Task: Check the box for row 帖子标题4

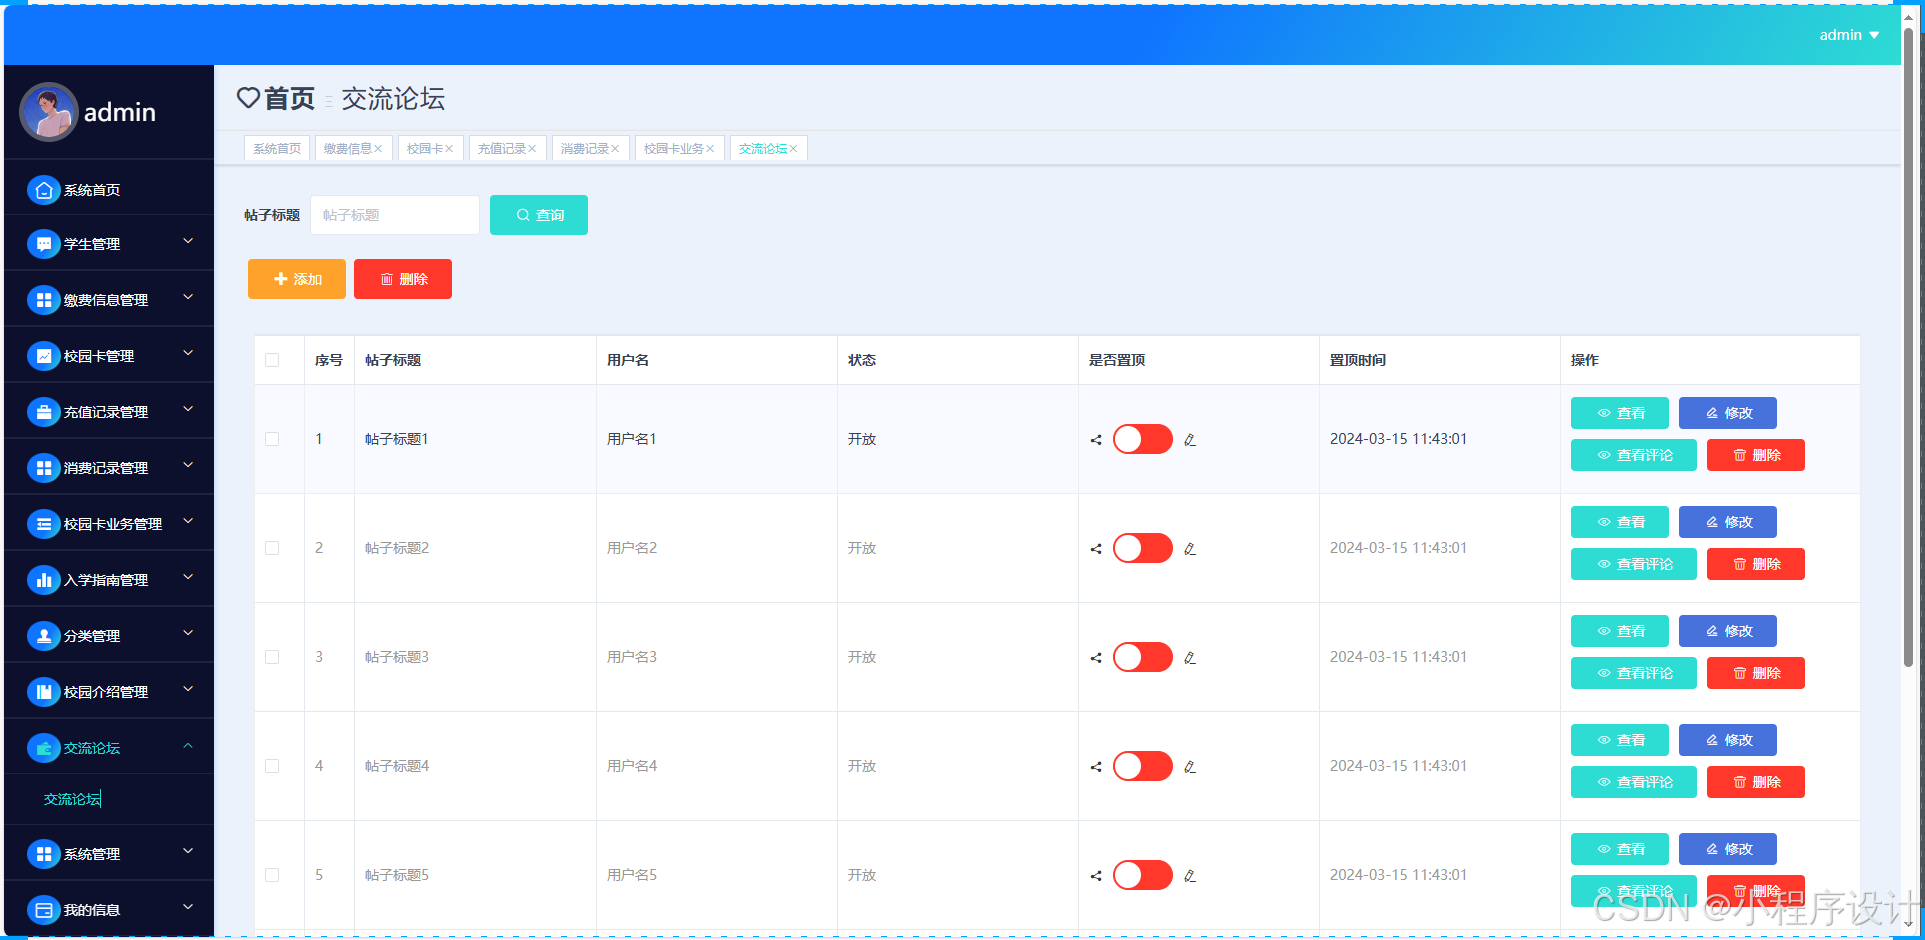Action: [272, 766]
